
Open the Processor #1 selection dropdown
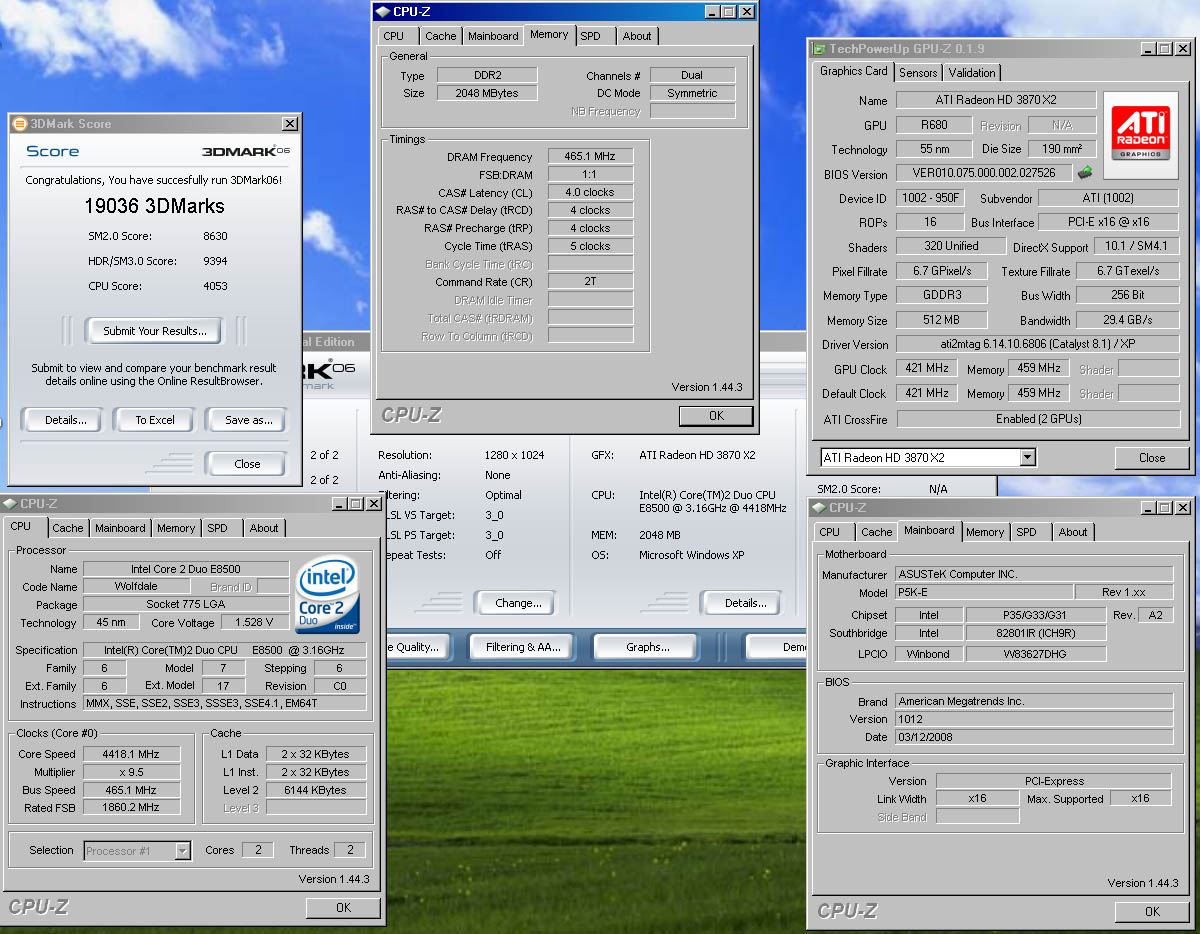pos(182,851)
